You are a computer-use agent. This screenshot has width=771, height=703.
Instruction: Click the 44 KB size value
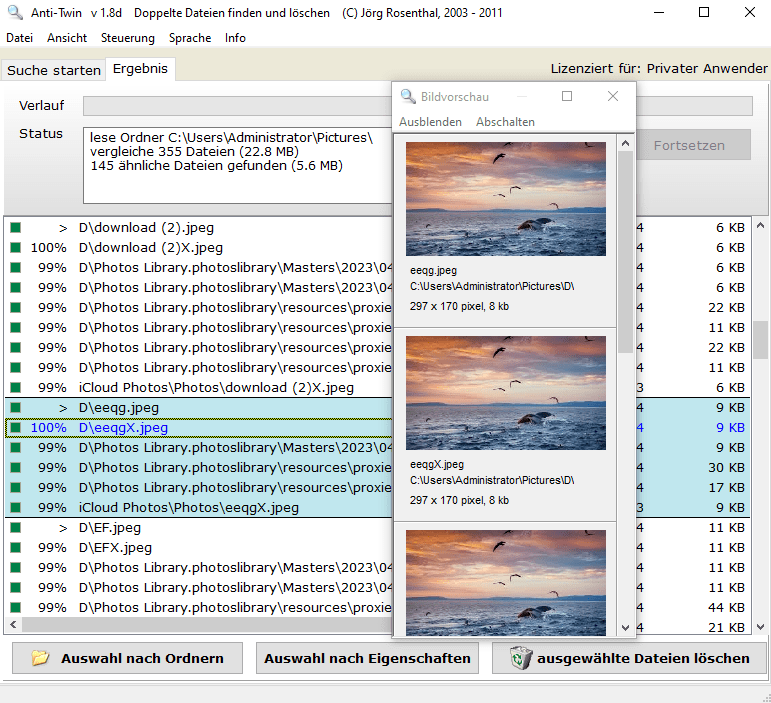[x=726, y=608]
